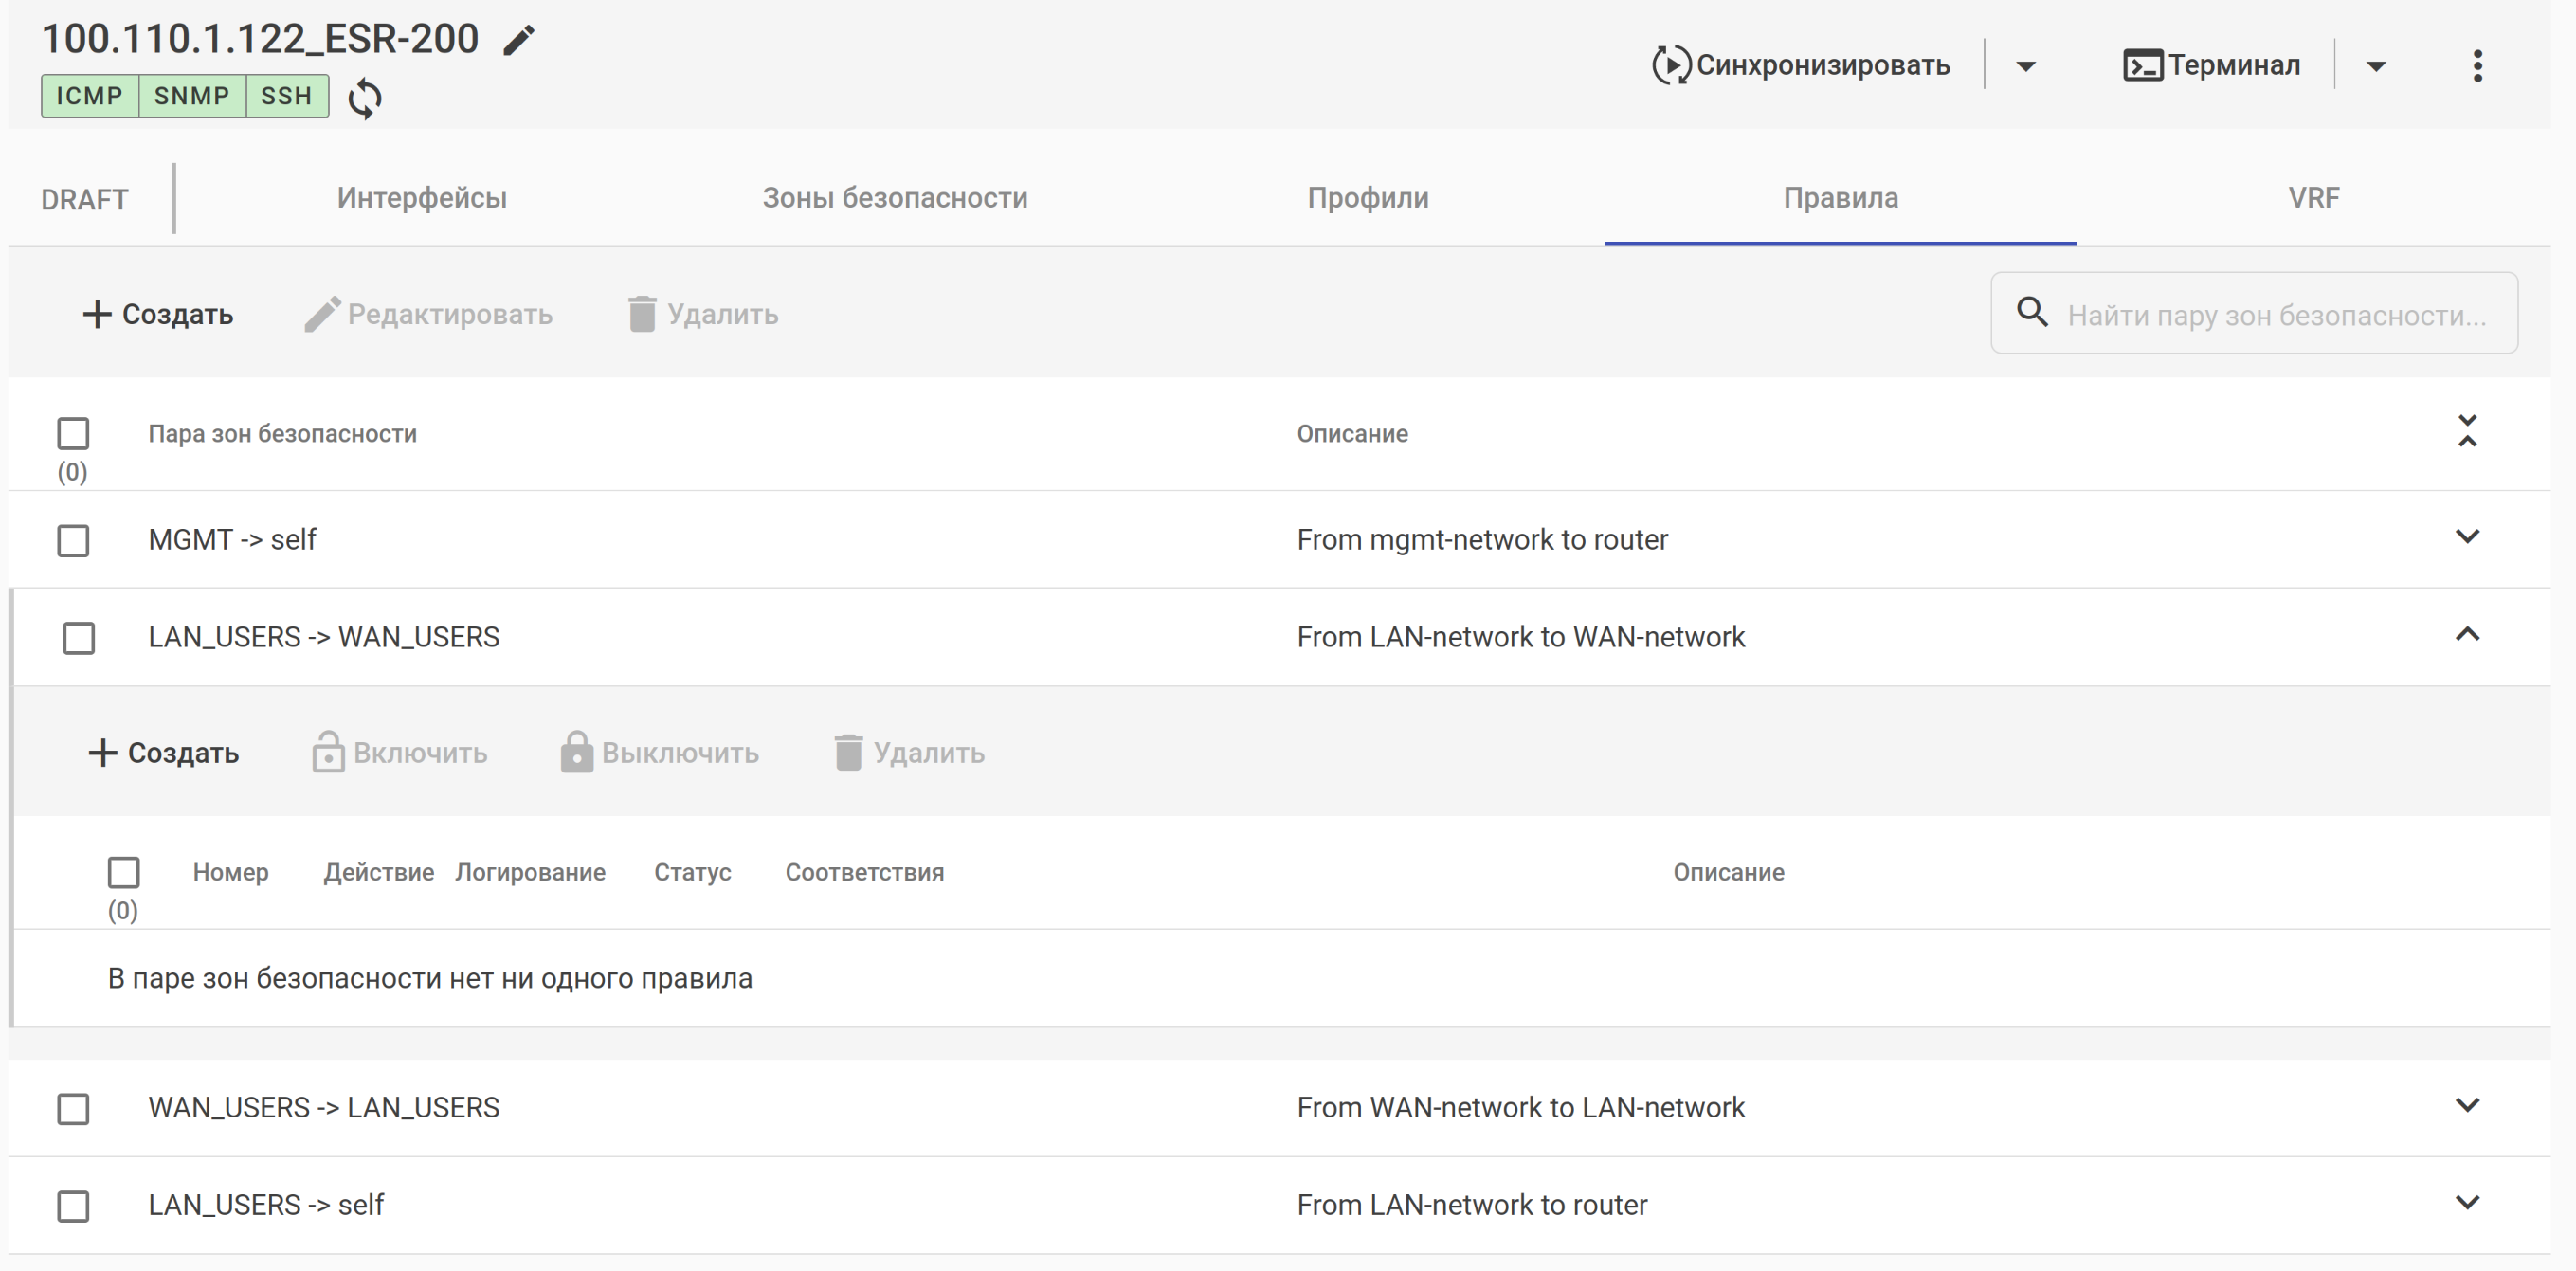Click the refresh status icon near SSH
This screenshot has width=2576, height=1271.
[x=365, y=98]
